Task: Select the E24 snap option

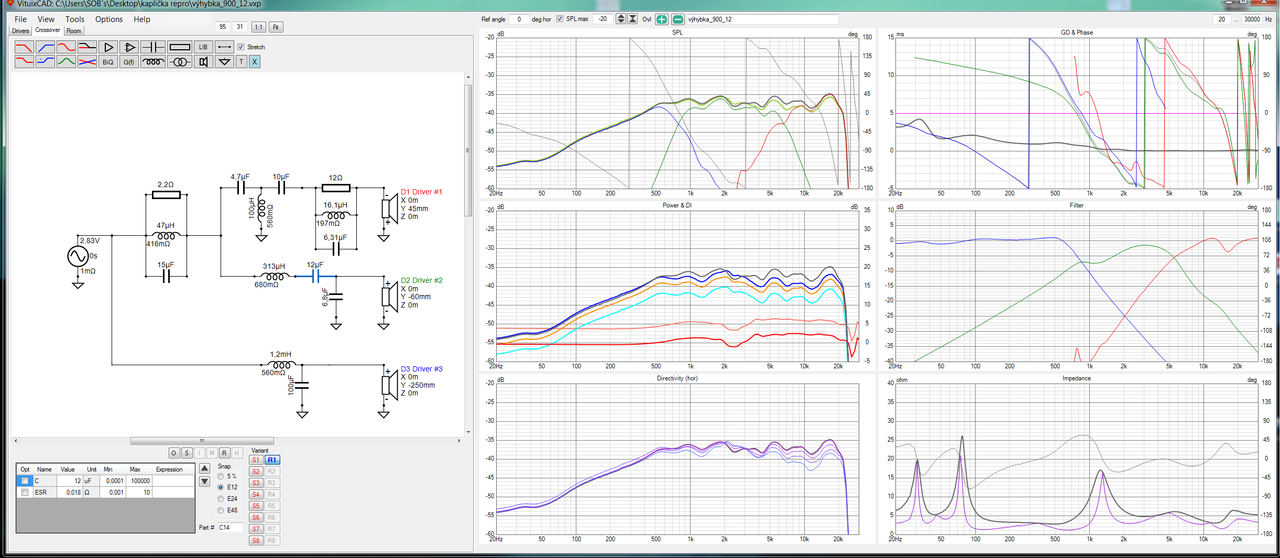Action: (220, 498)
